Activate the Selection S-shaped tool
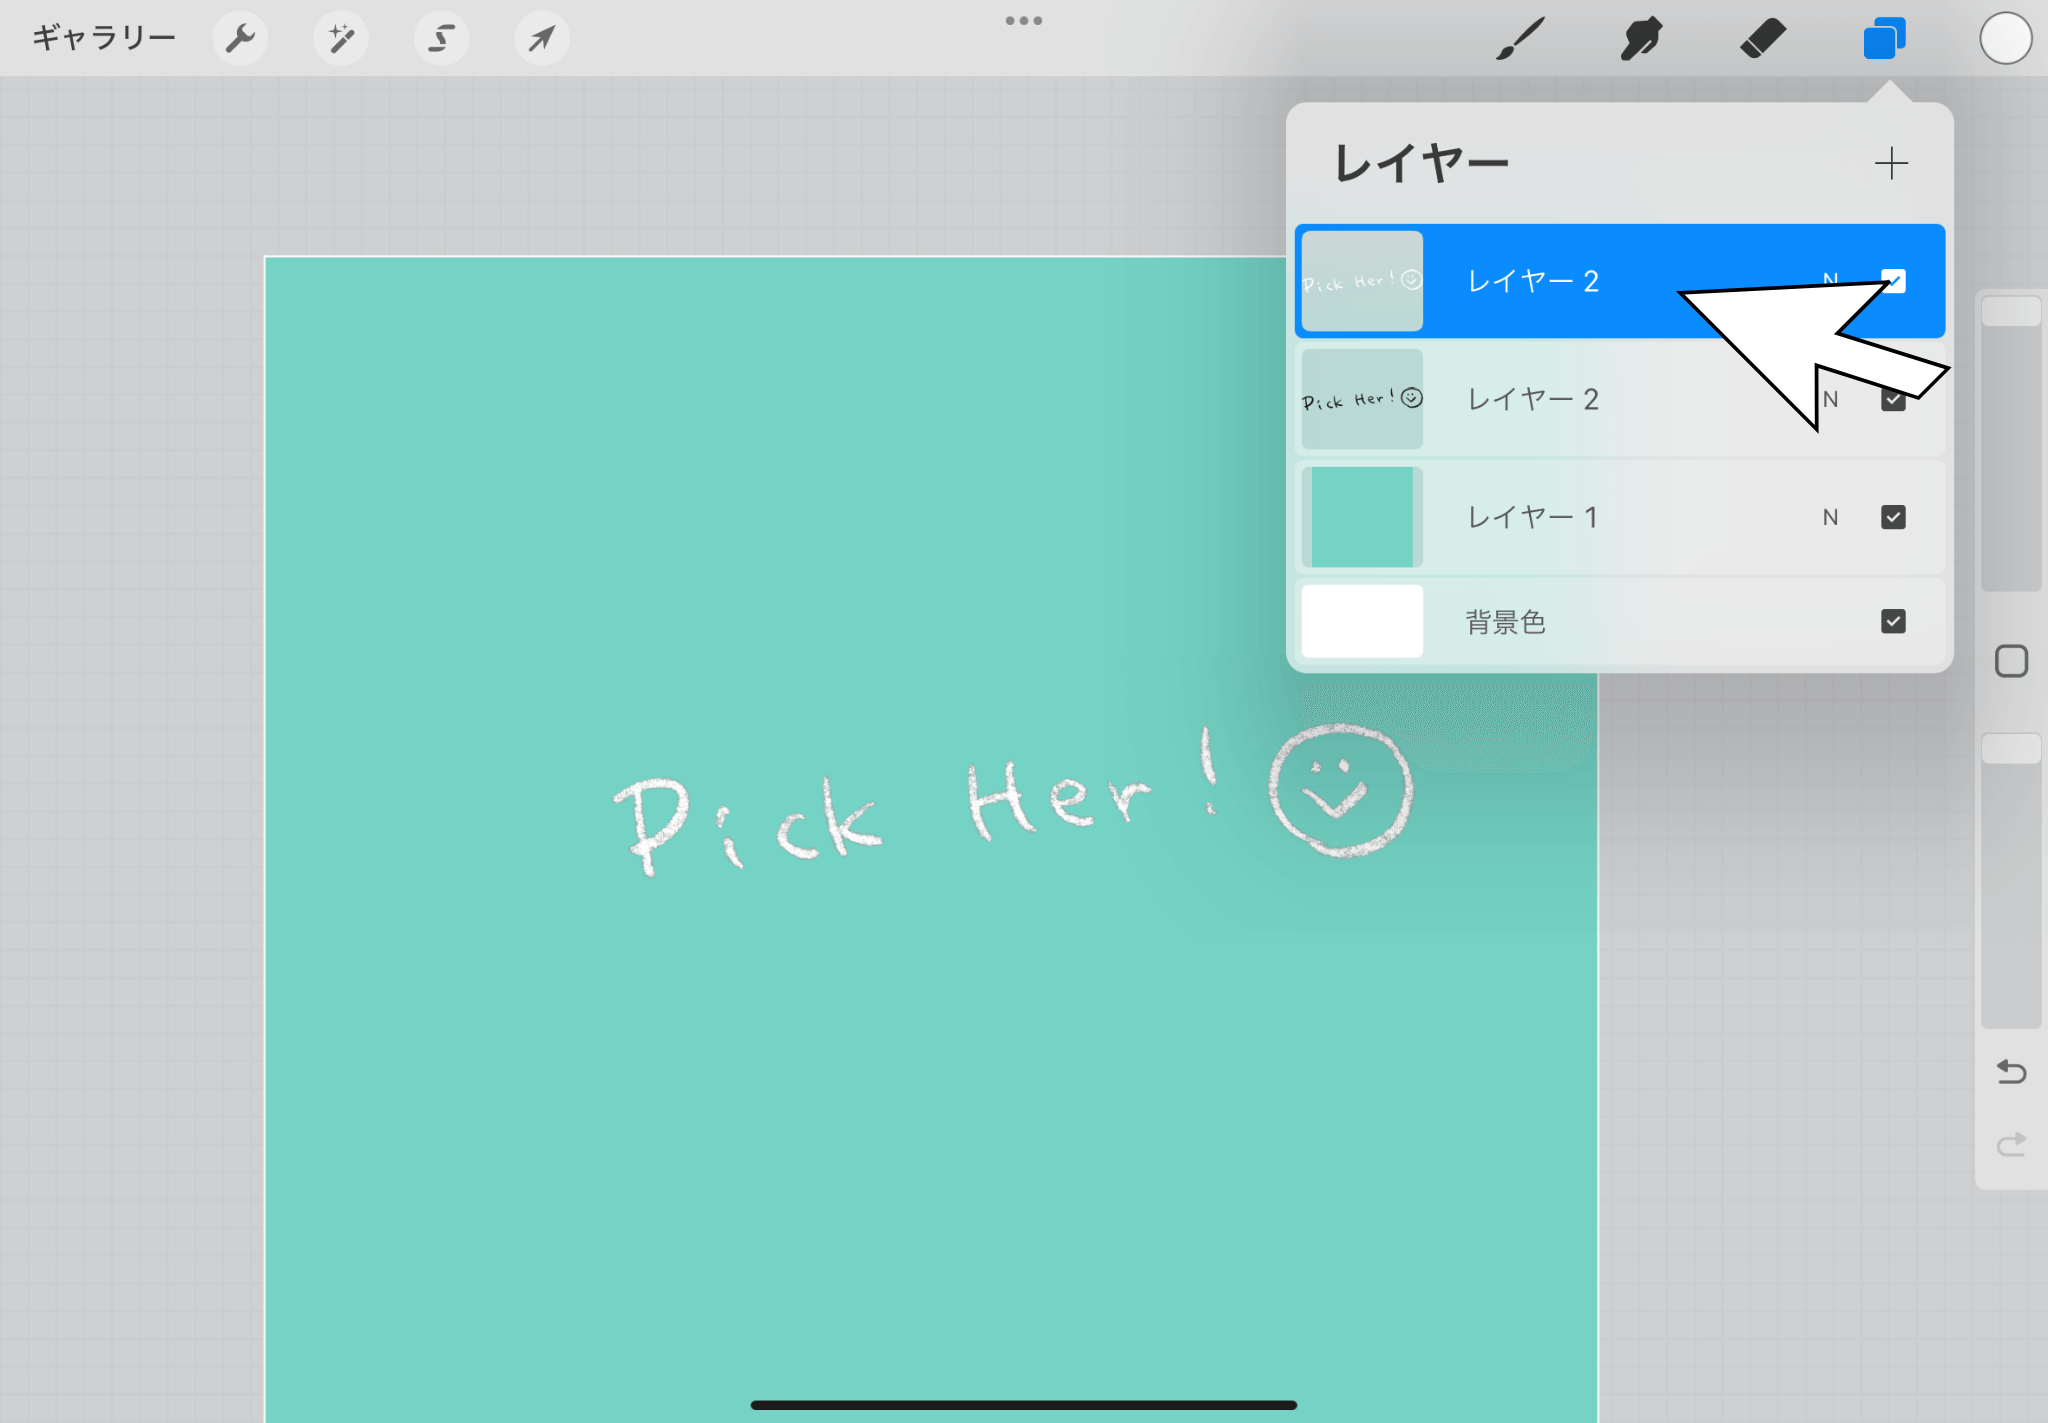Viewport: 2048px width, 1423px height. click(441, 39)
